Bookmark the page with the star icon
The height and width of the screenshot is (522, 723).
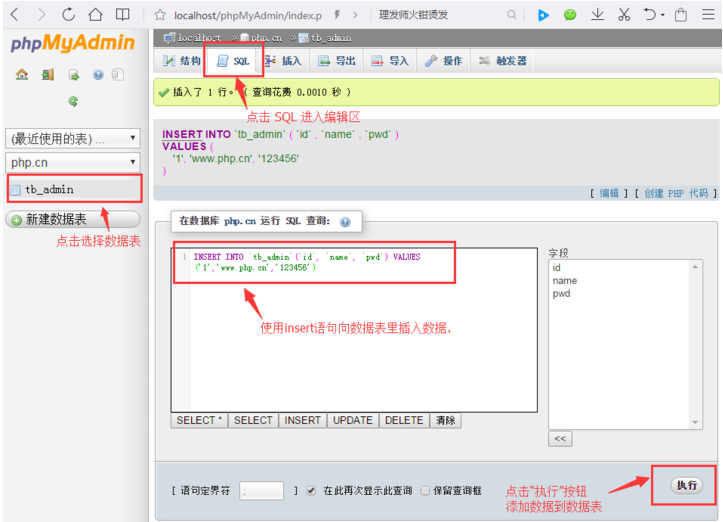160,15
